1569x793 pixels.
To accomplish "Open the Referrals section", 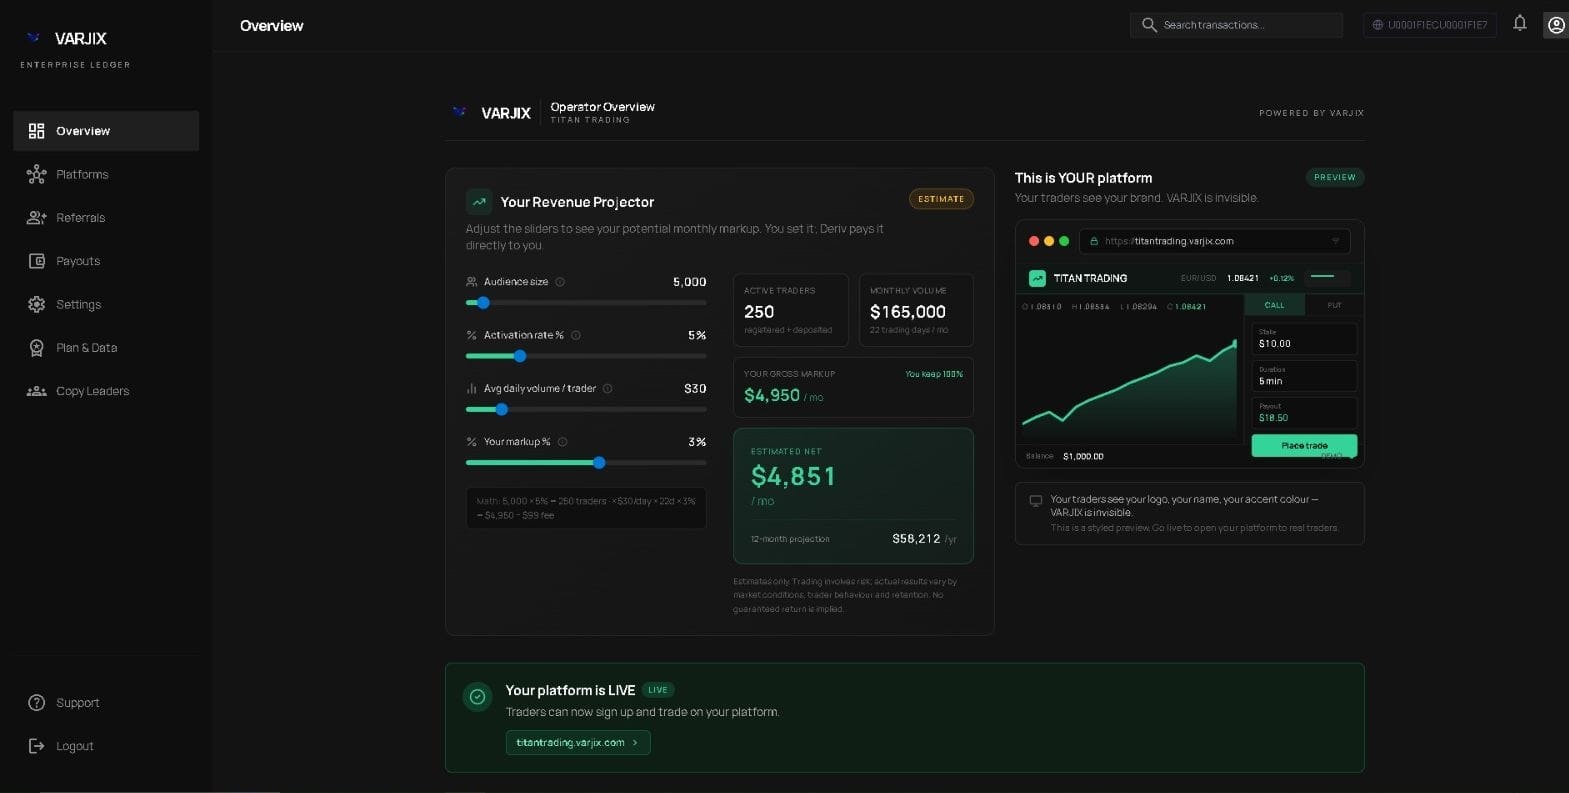I will pyautogui.click(x=106, y=218).
